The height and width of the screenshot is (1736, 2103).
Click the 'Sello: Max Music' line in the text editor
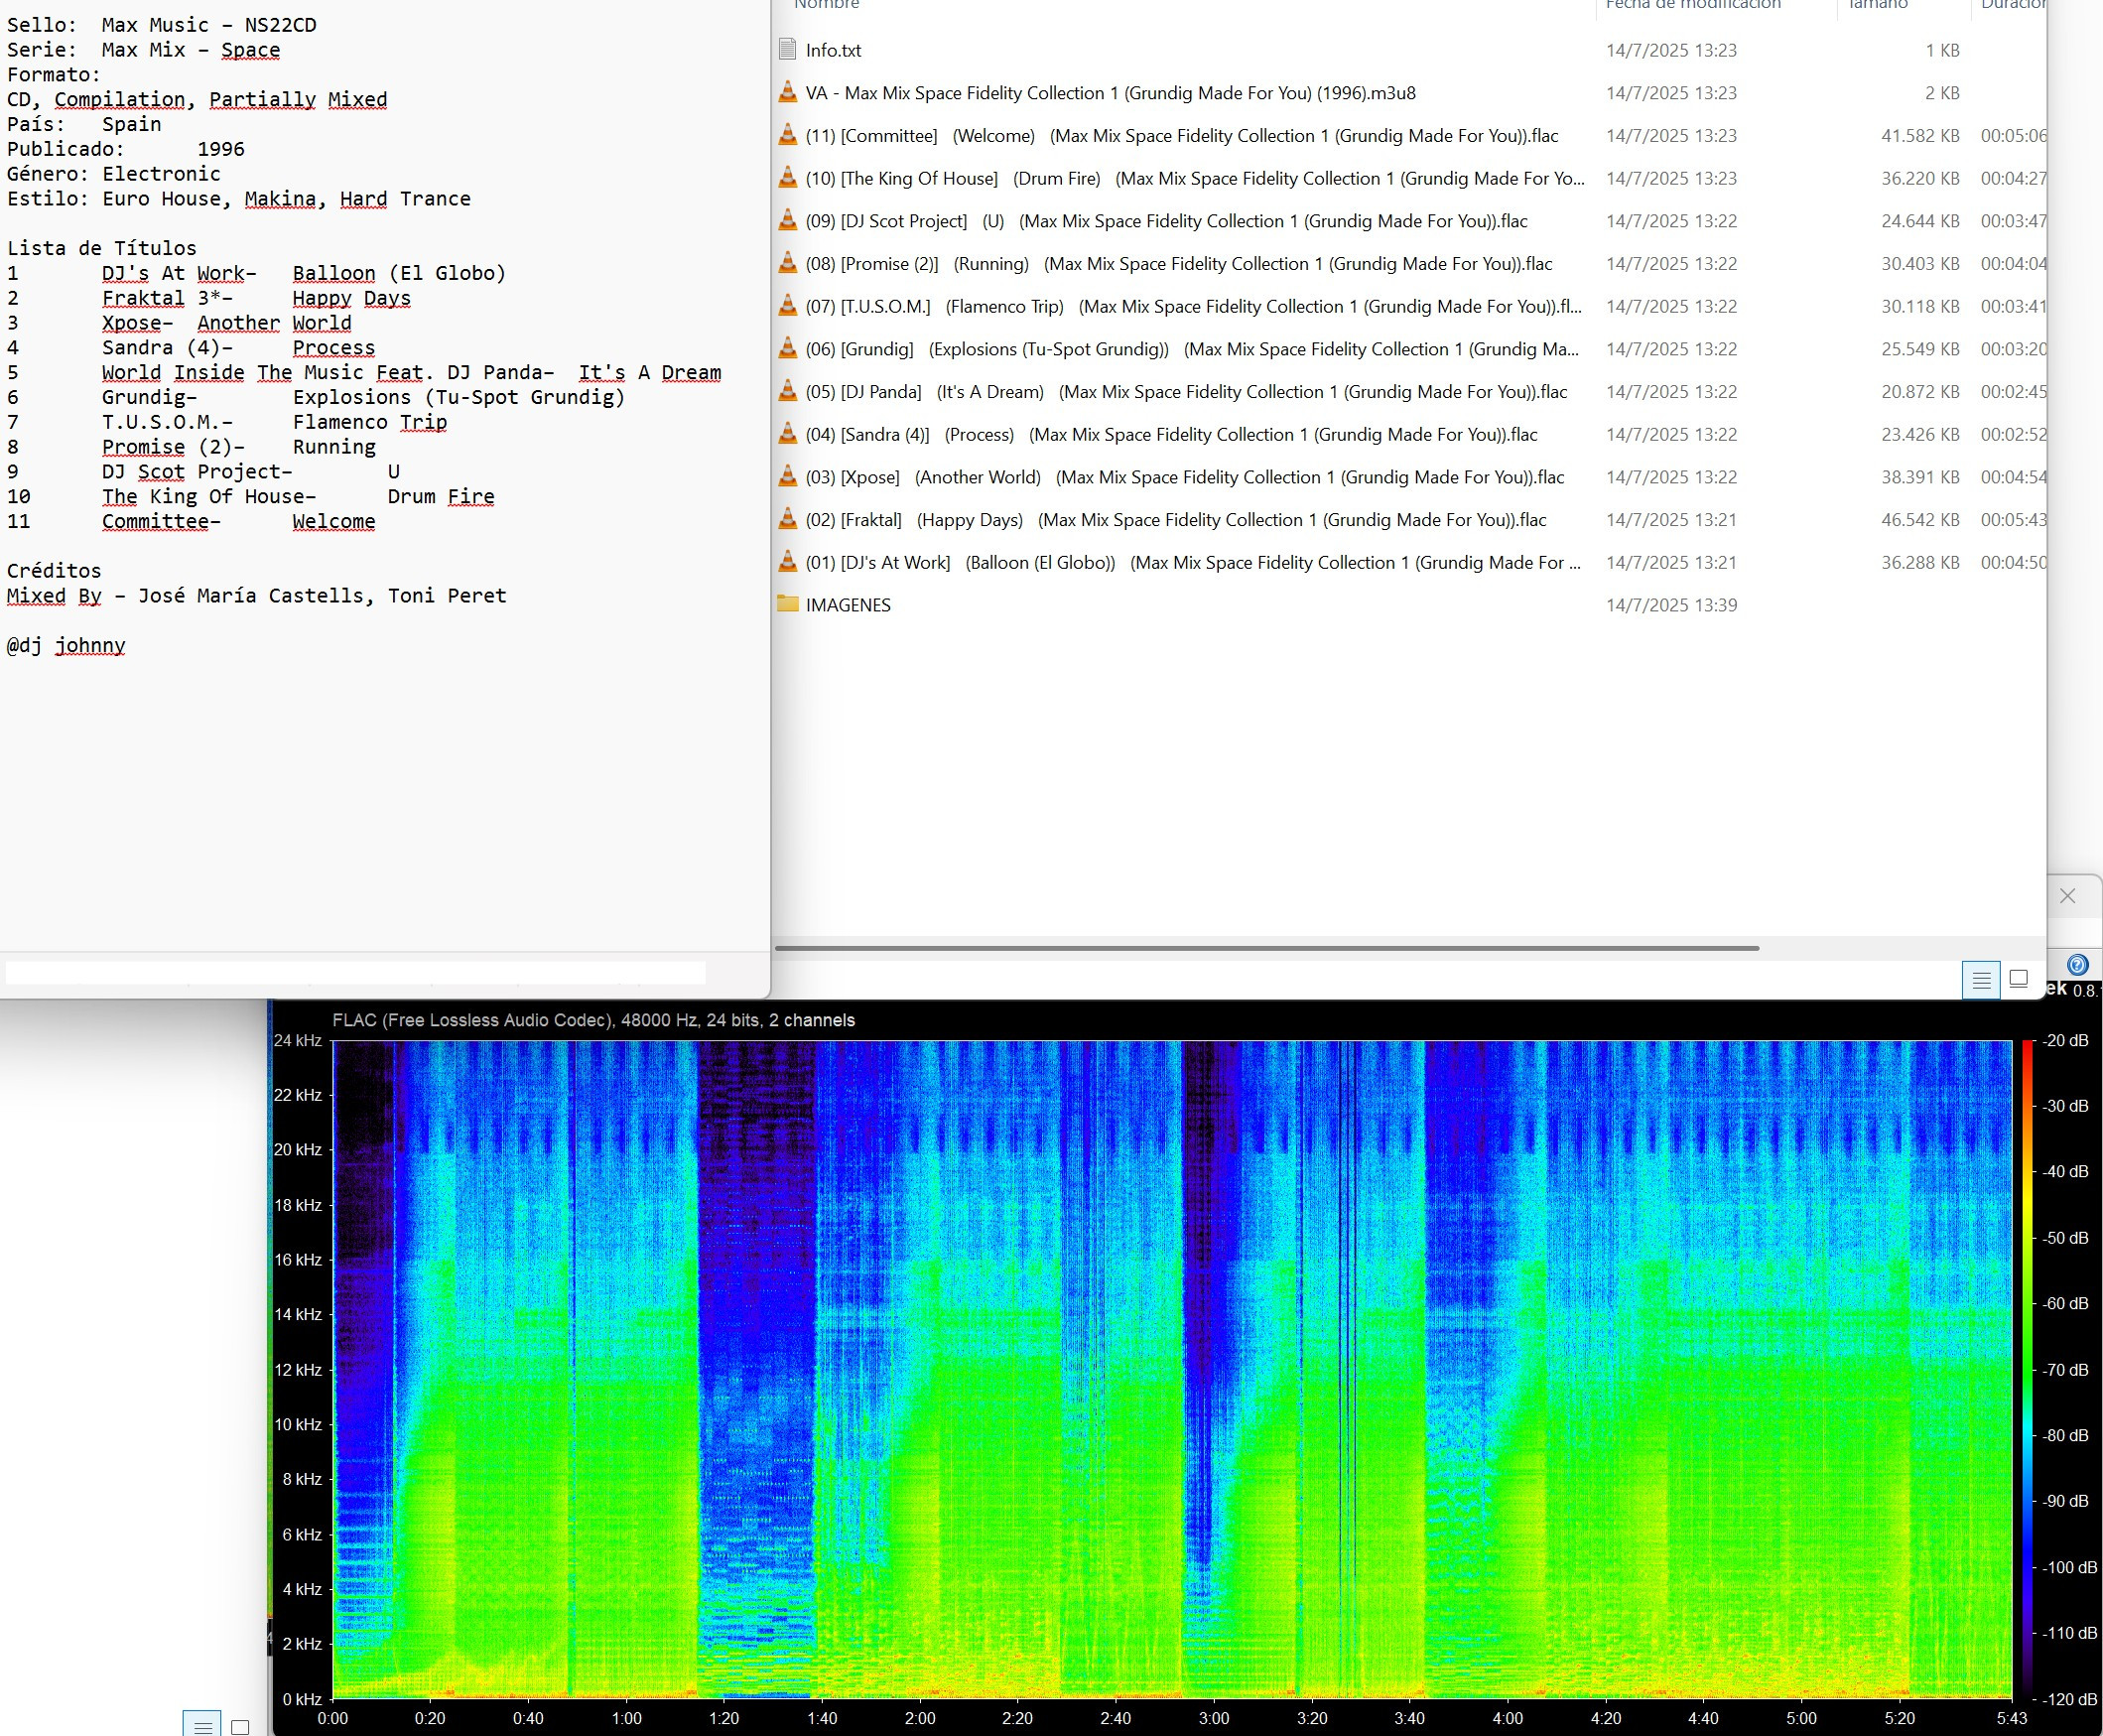click(162, 25)
